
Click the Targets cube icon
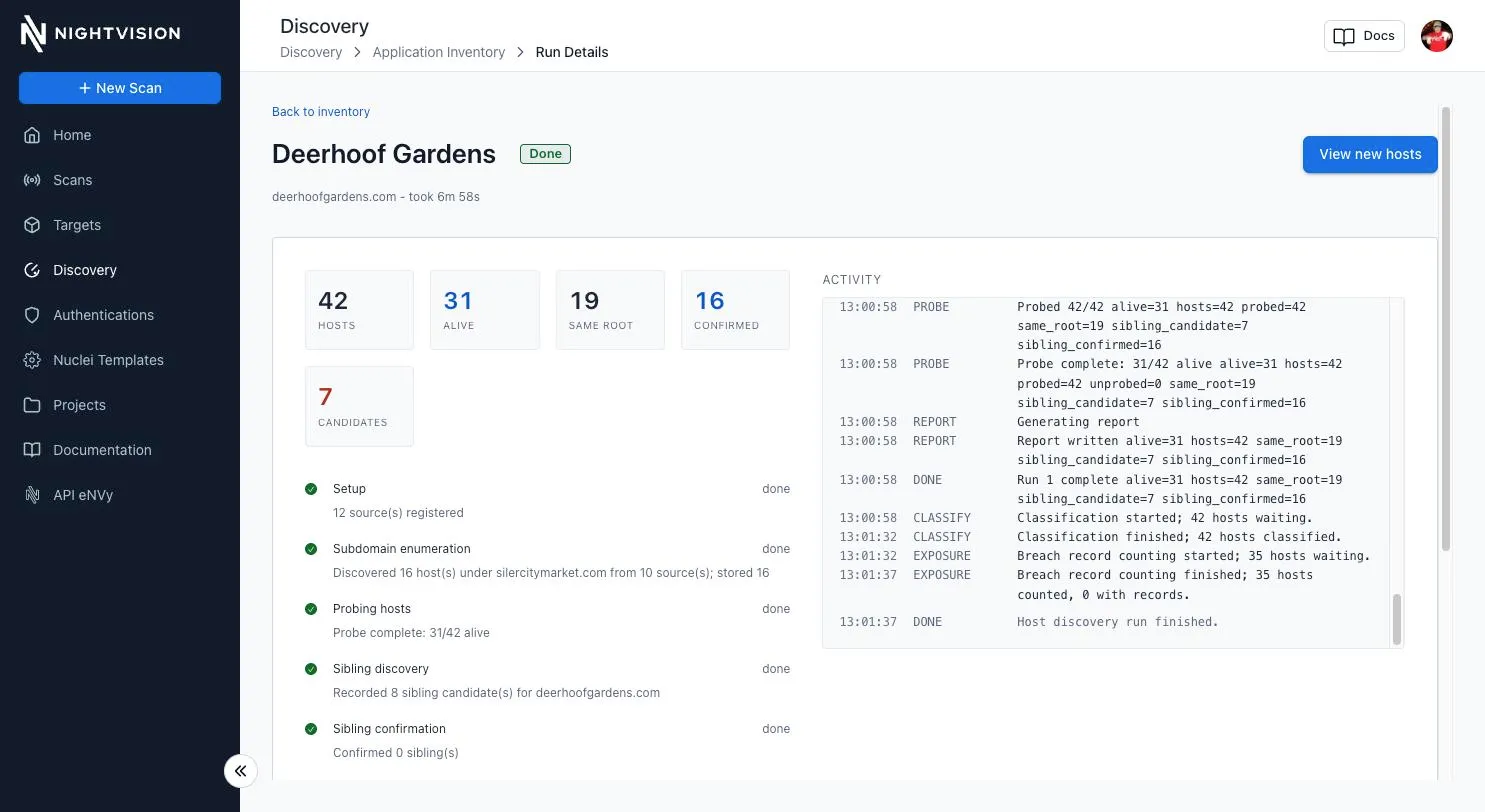32,225
